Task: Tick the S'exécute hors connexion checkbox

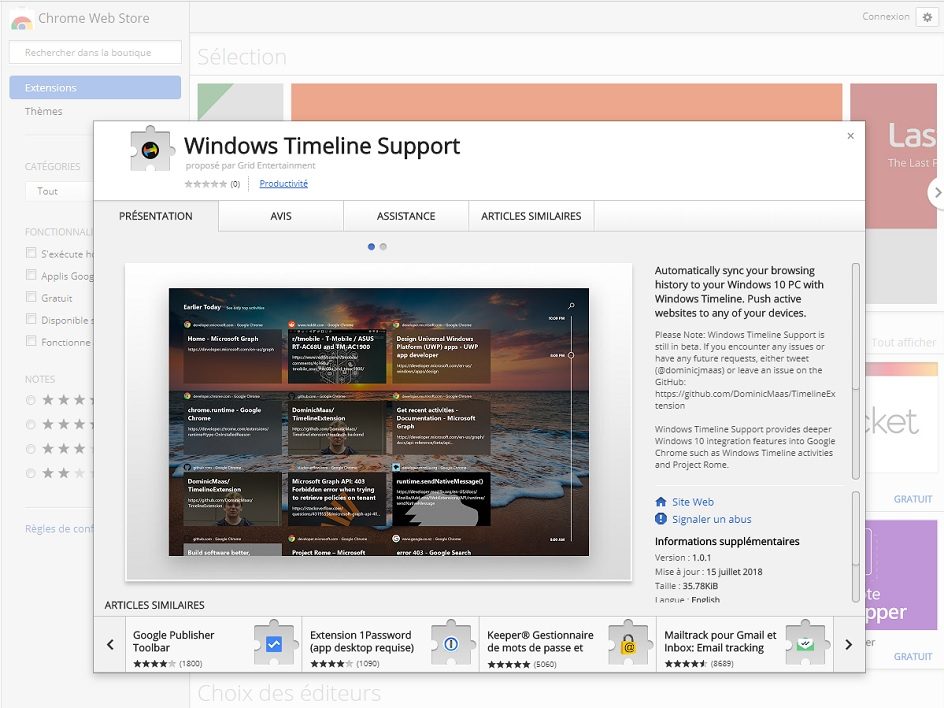Action: (31, 253)
